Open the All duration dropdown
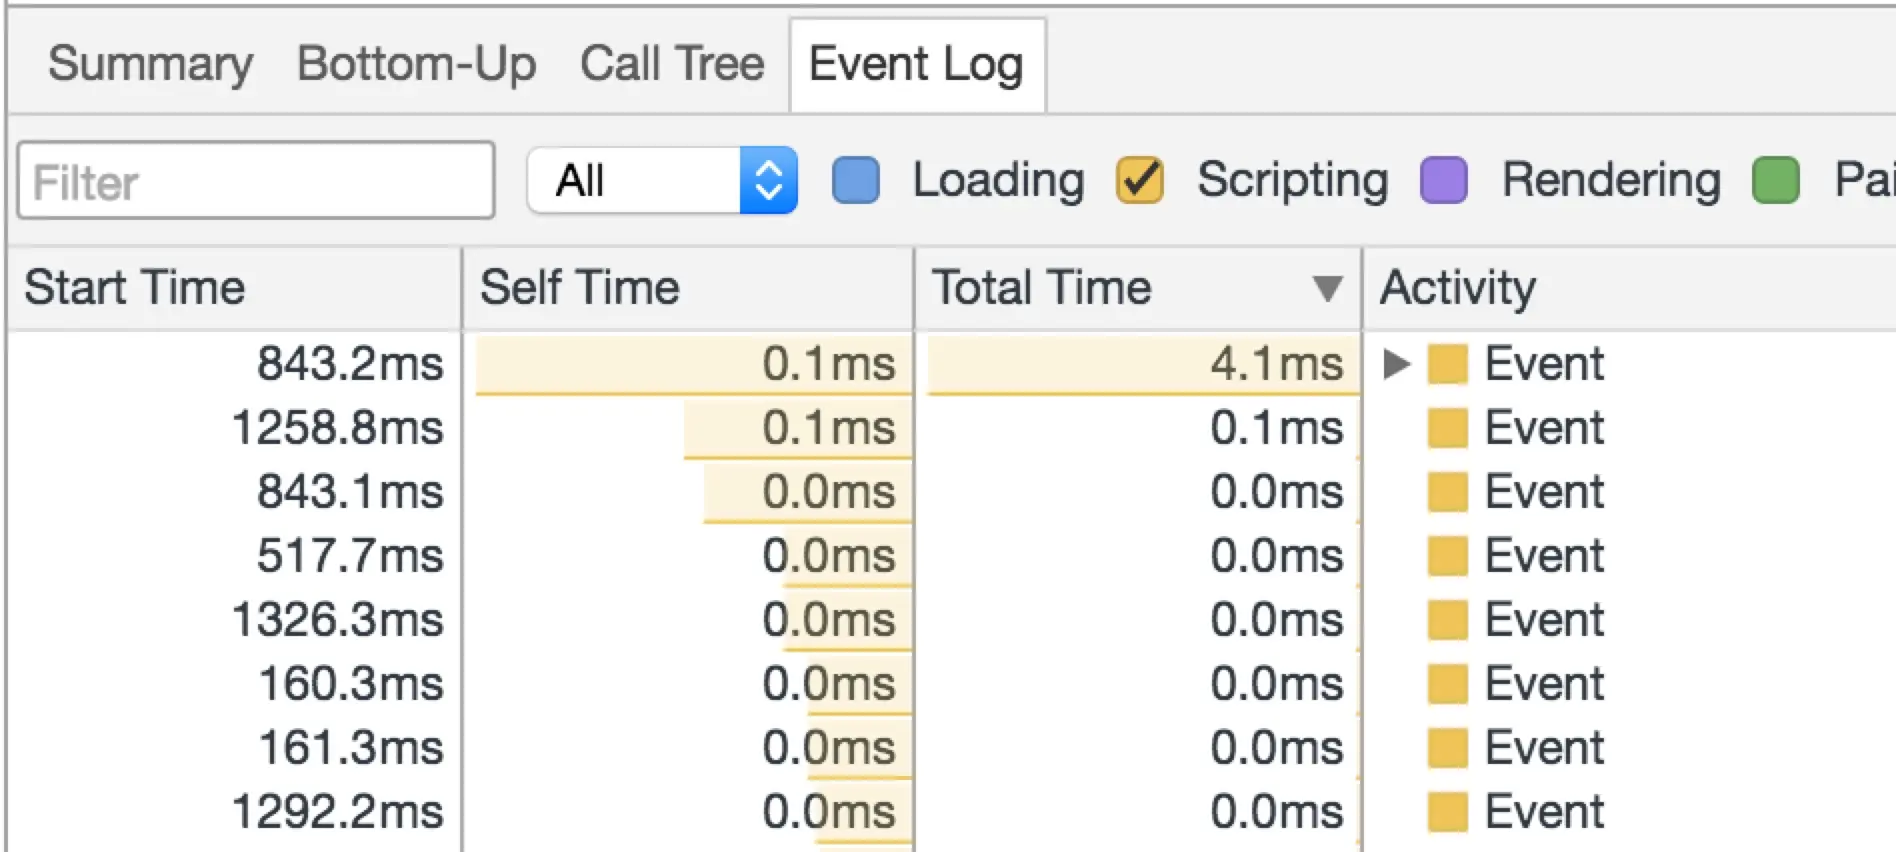Image resolution: width=1896 pixels, height=852 pixels. point(662,181)
